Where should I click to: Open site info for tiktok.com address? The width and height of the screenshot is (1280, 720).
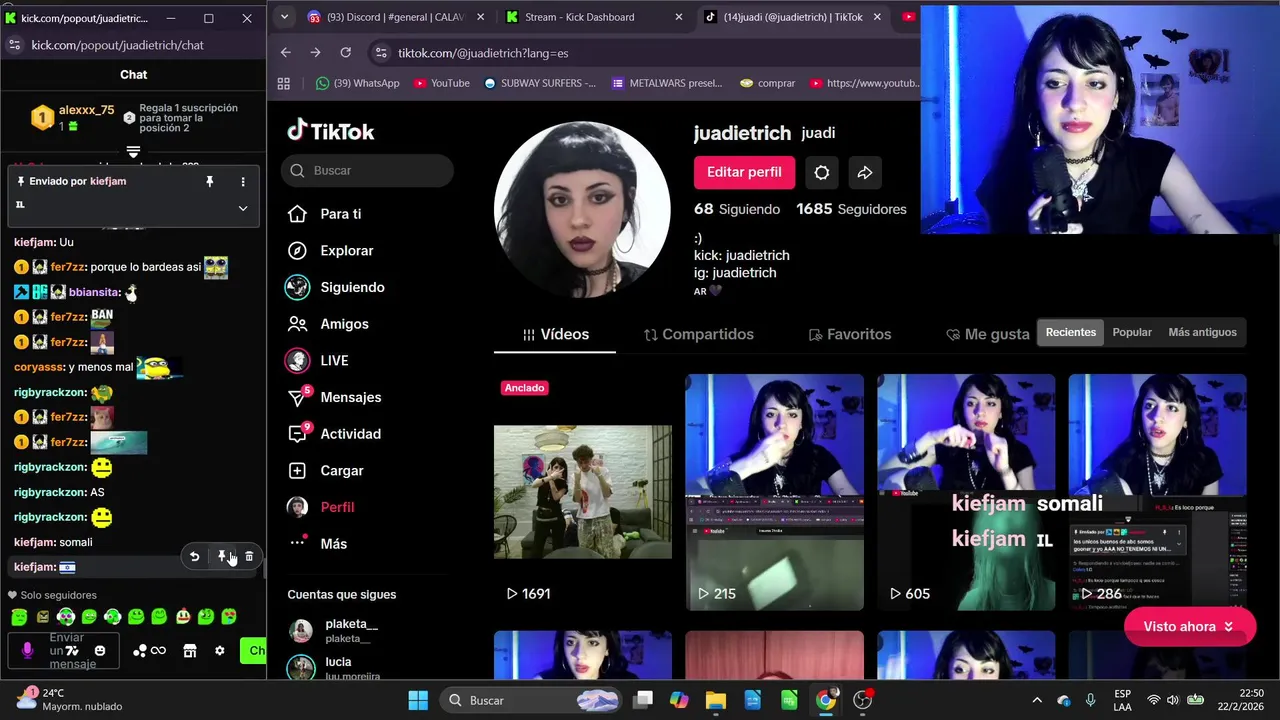(380, 53)
